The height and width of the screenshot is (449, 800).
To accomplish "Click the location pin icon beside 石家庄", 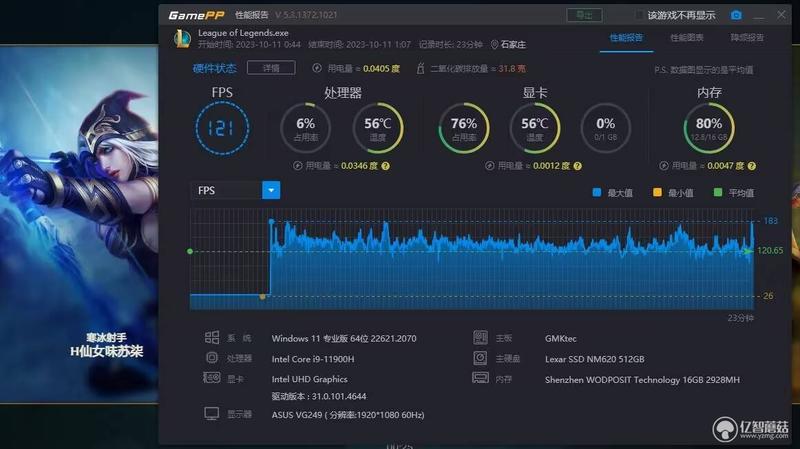I will tap(494, 45).
